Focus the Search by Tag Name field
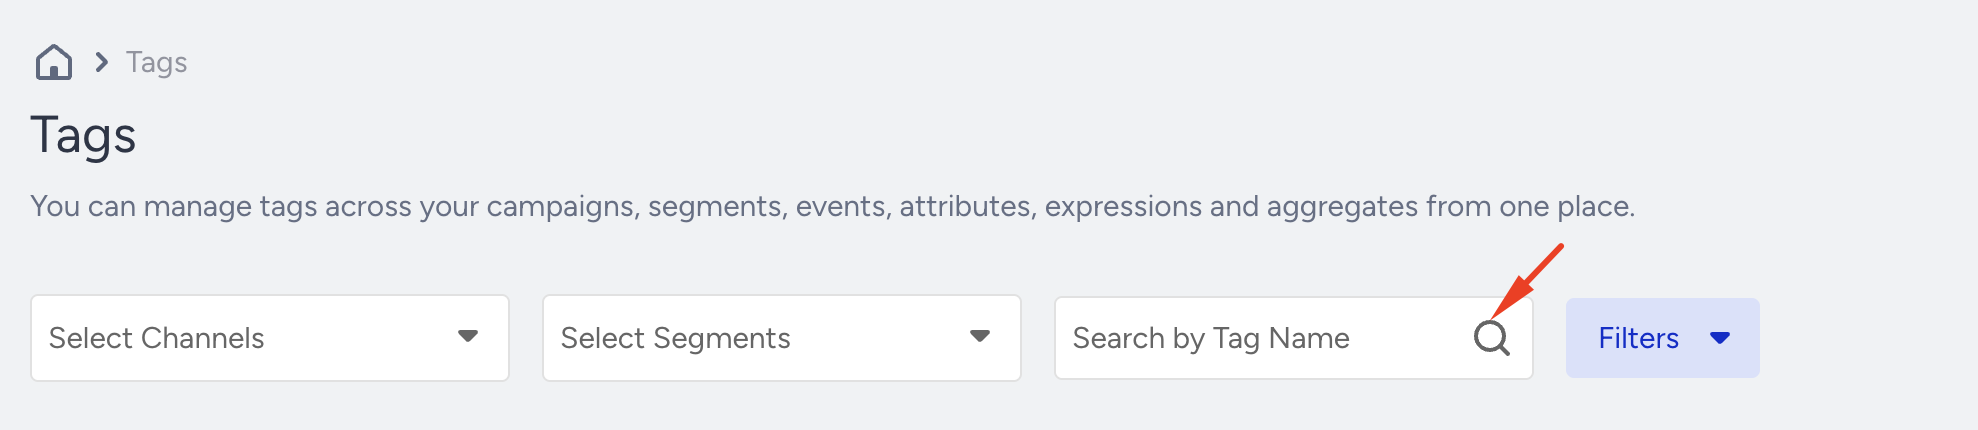Screen dimensions: 1978x430 [1294, 338]
